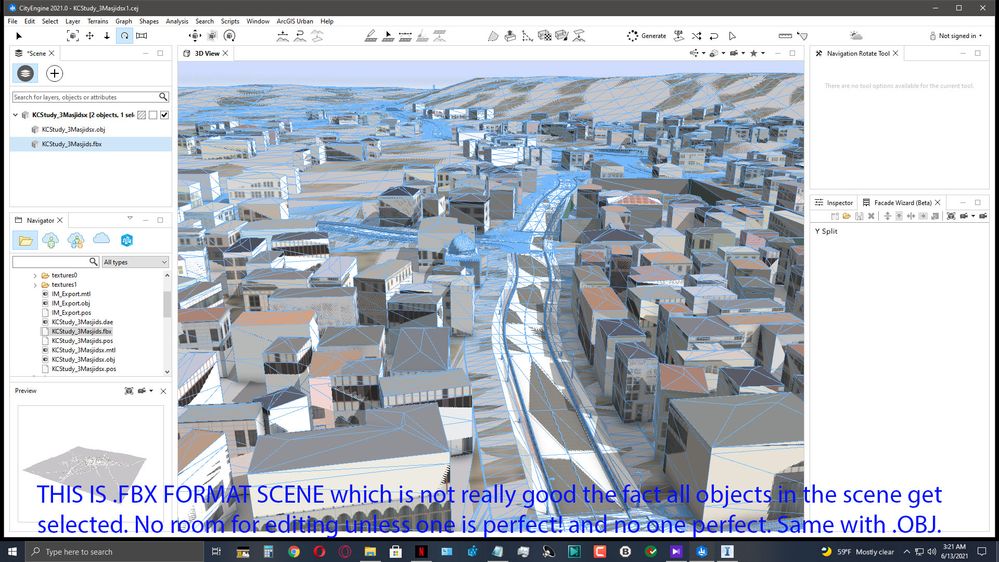The image size is (999, 562).
Task: Toggle the empty lock checkbox of KCStudy_3Masjidsx layer
Action: (x=153, y=115)
